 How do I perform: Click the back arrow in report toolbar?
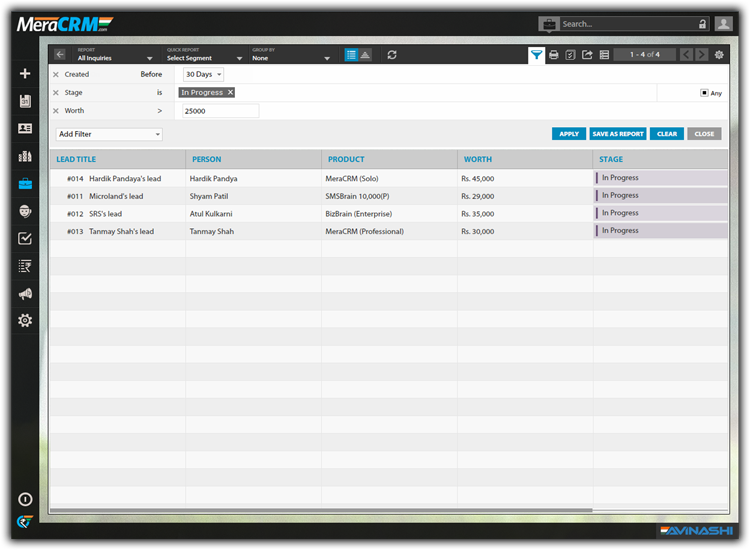[x=59, y=55]
